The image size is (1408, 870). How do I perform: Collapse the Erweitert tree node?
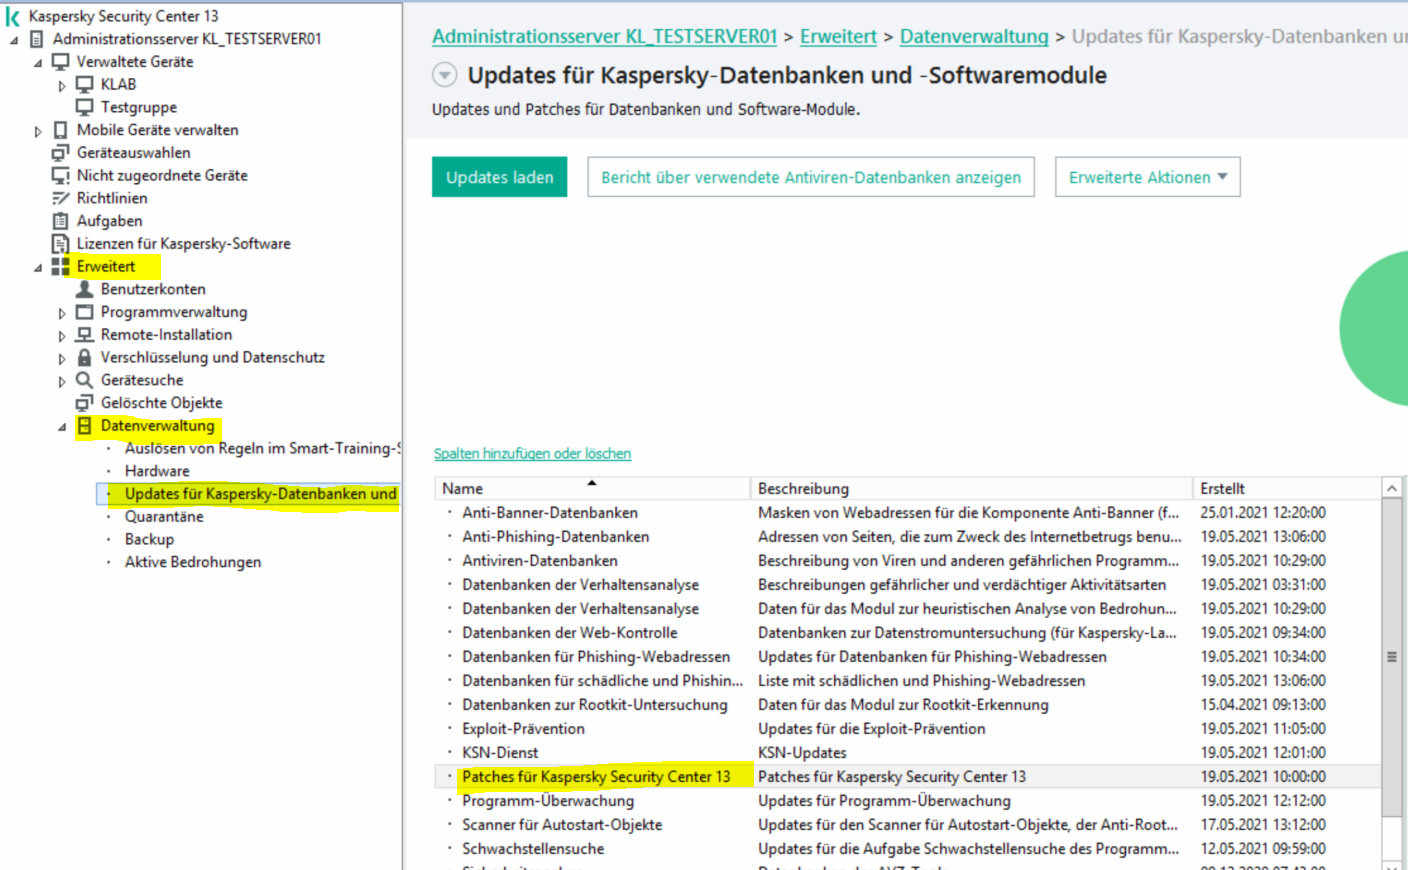pos(38,268)
